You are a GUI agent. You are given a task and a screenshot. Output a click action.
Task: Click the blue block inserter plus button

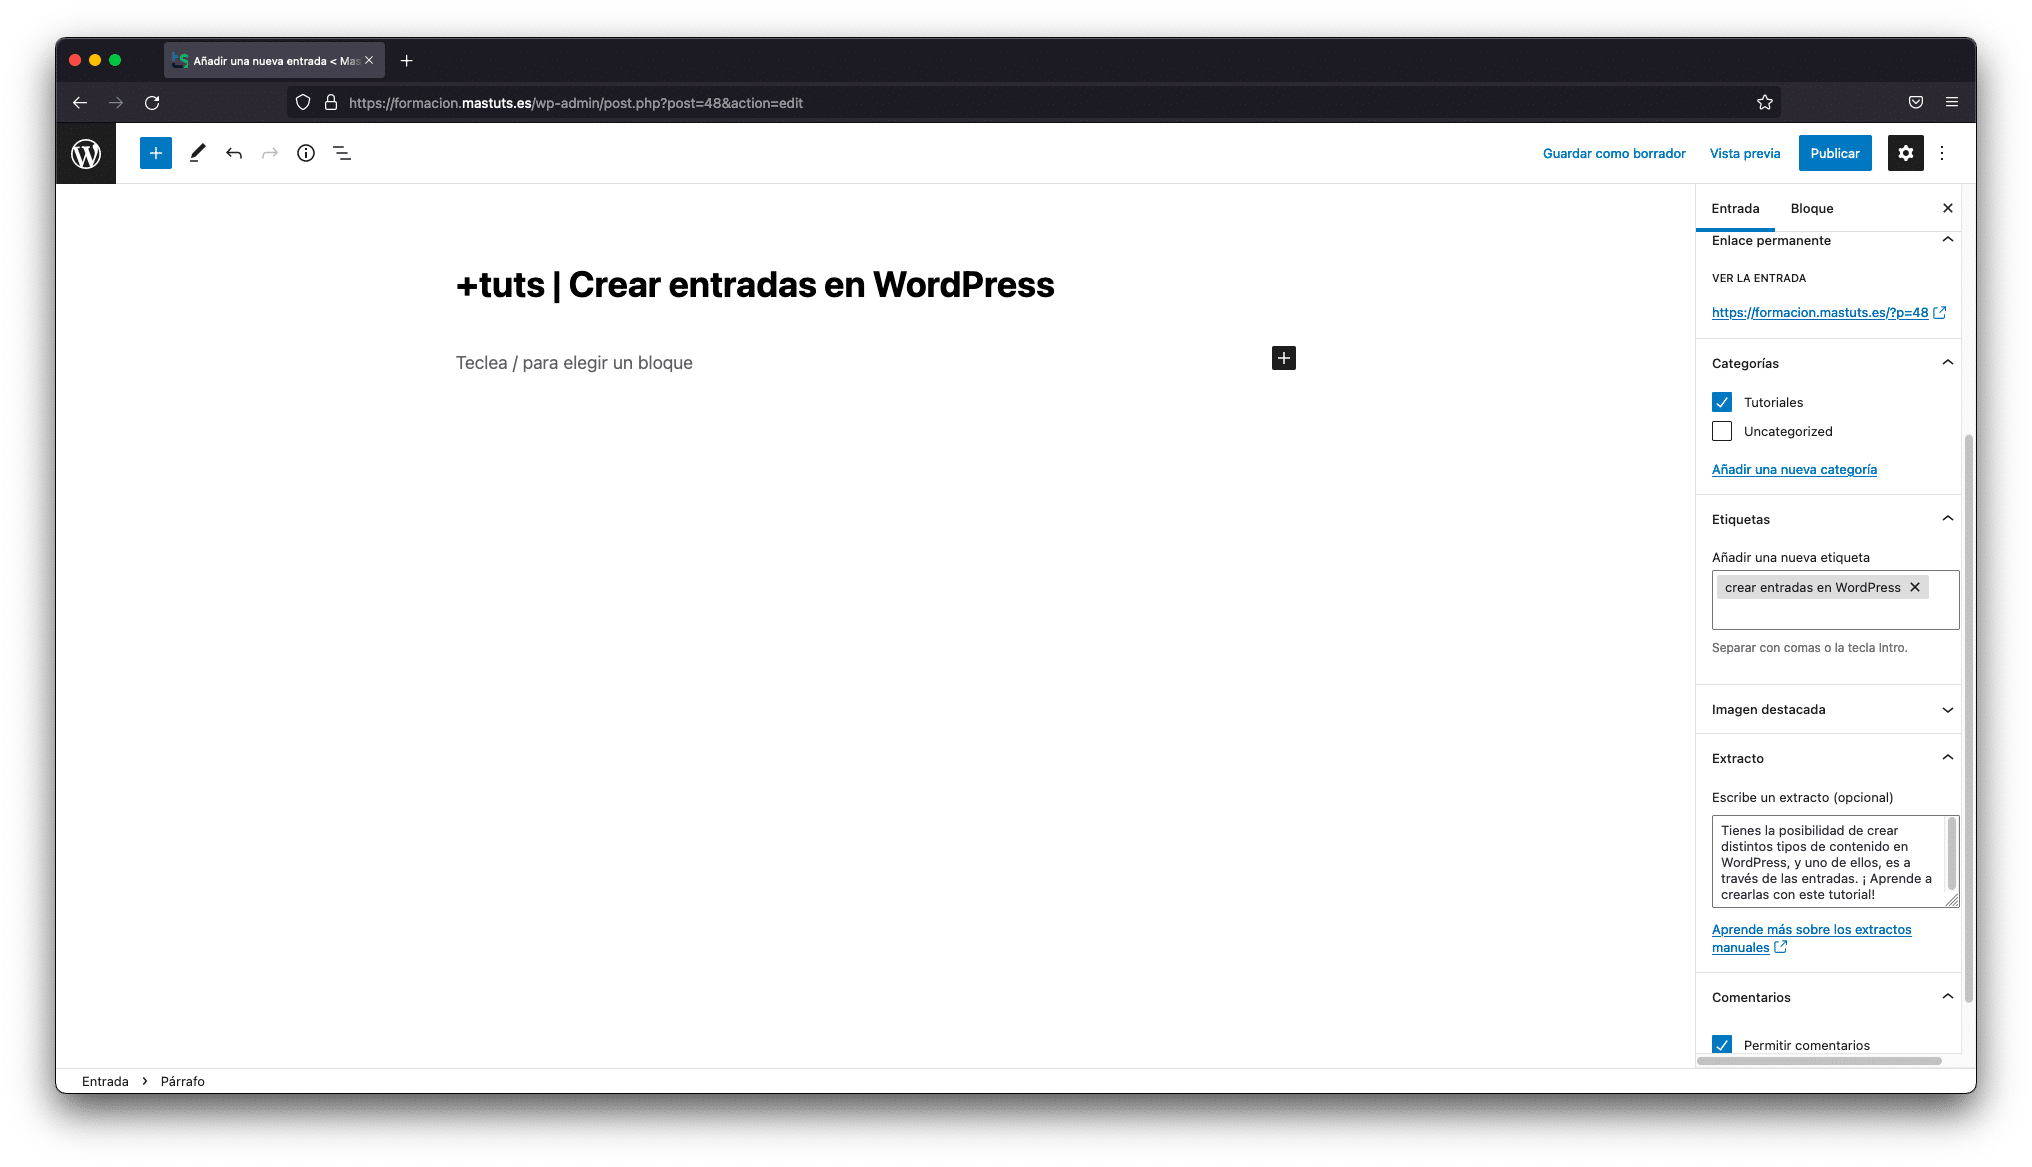[156, 153]
